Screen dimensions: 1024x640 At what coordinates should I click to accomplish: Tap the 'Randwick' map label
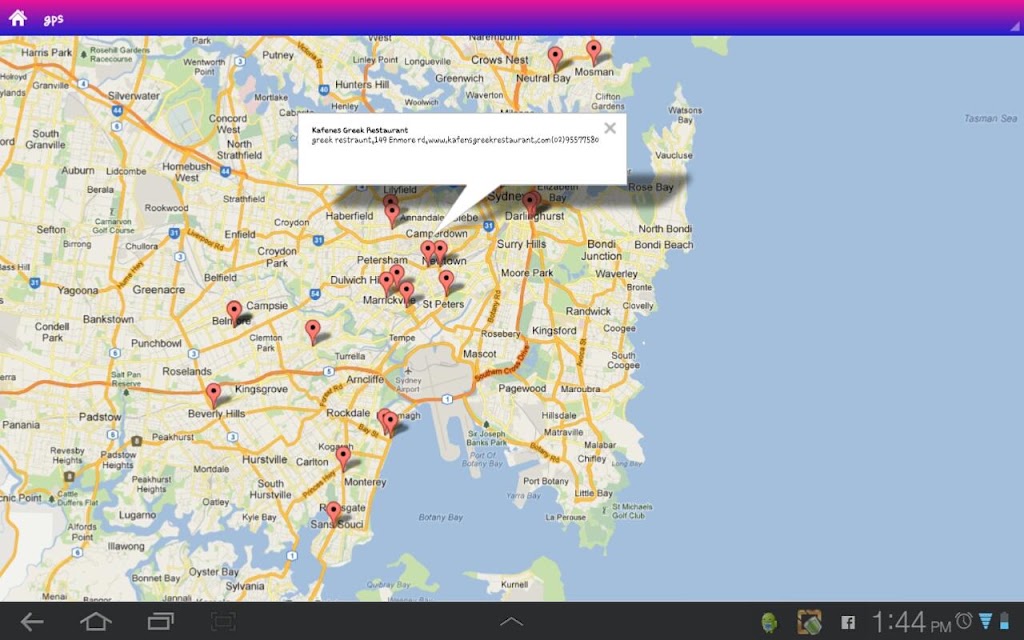click(x=588, y=312)
